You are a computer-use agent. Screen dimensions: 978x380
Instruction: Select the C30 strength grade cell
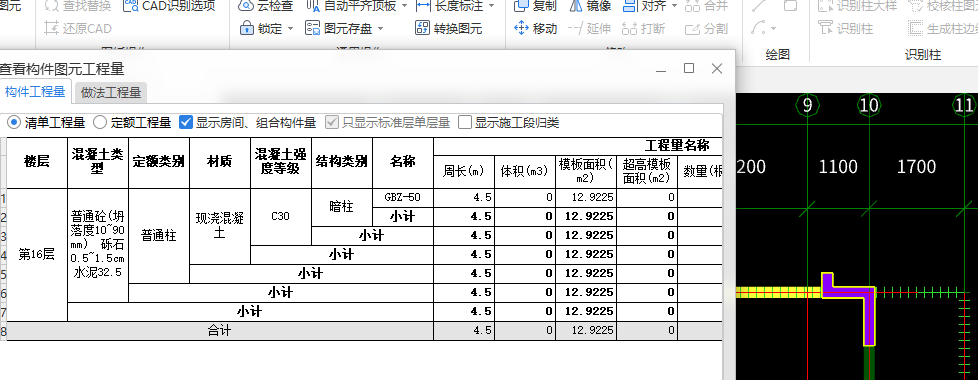tap(281, 217)
